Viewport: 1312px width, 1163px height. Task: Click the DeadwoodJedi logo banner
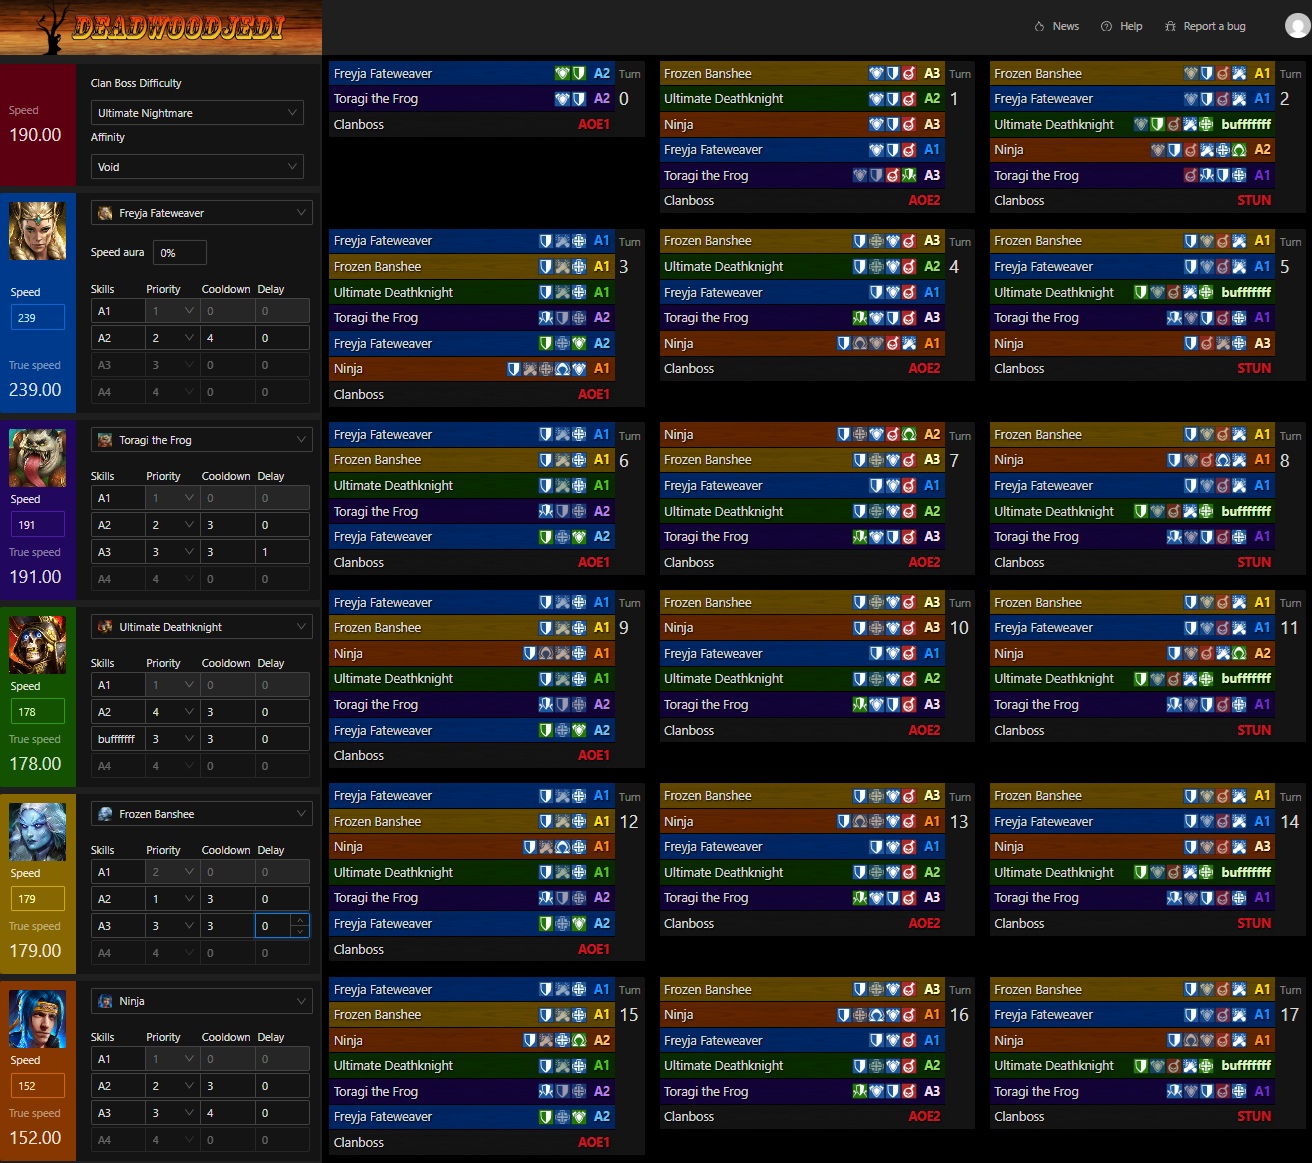coord(160,27)
